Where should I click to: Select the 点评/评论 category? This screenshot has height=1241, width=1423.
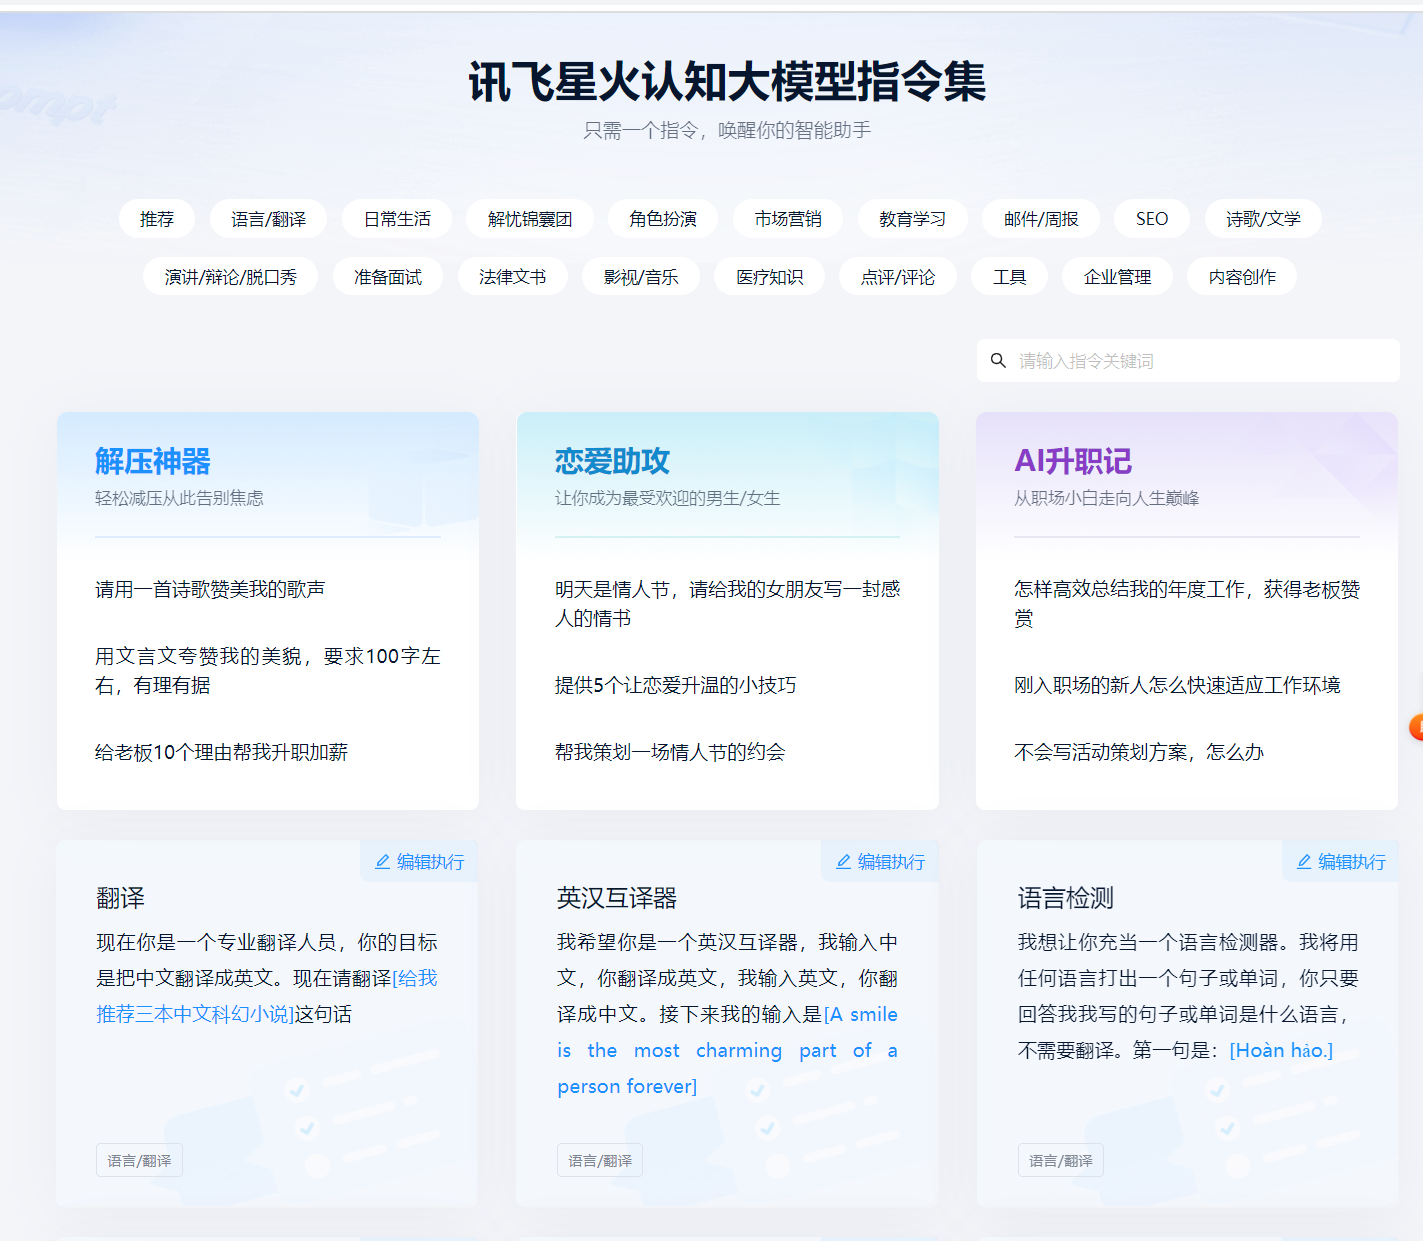898,277
